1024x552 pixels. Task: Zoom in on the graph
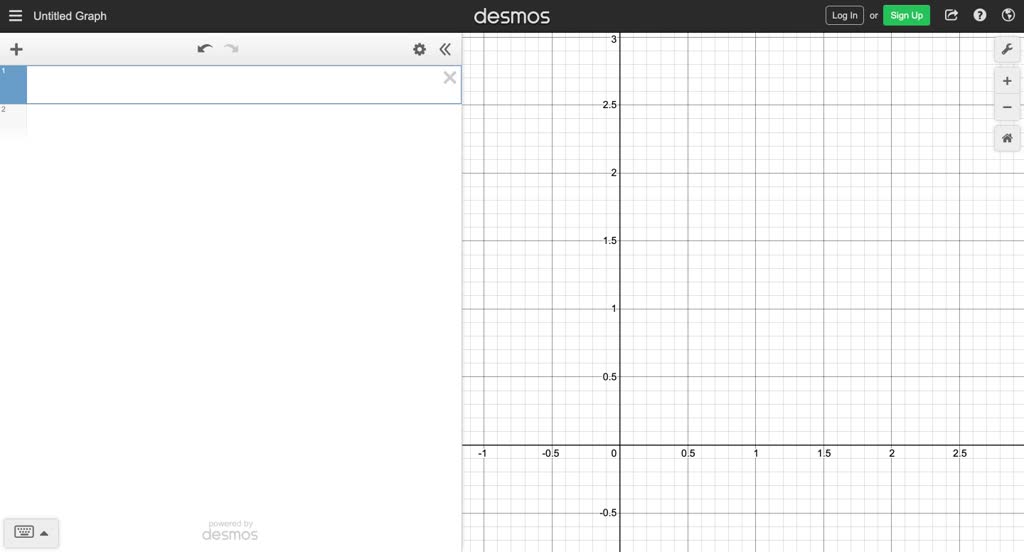click(1007, 81)
